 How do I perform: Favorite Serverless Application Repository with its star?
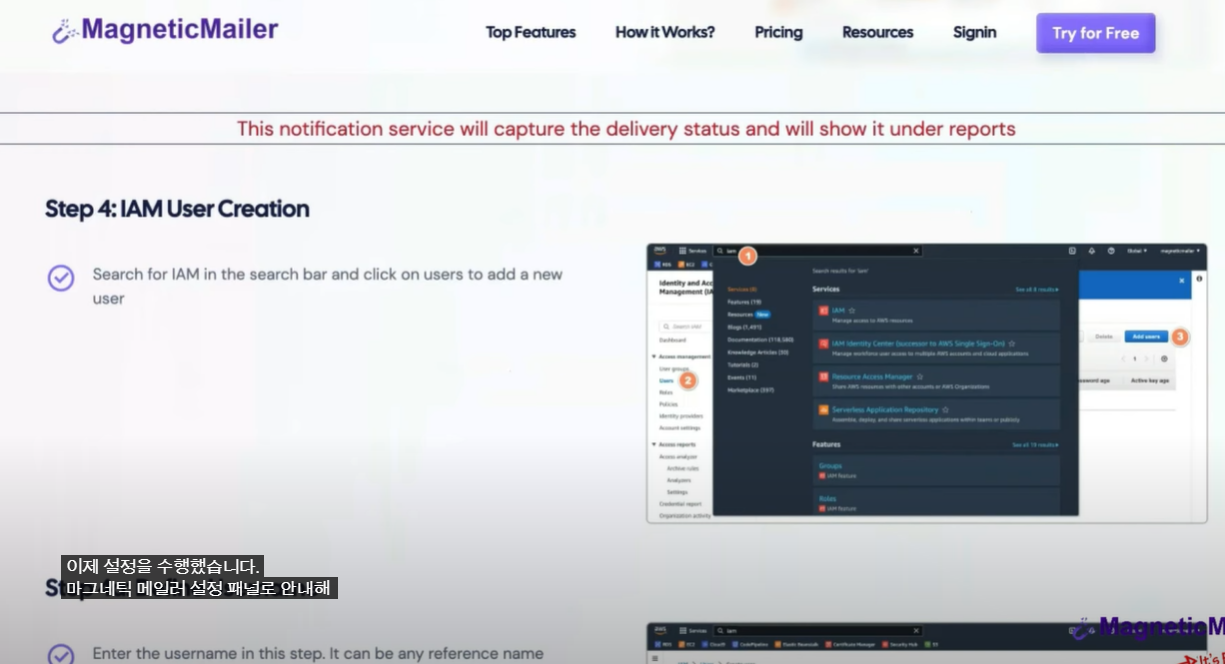pos(945,410)
